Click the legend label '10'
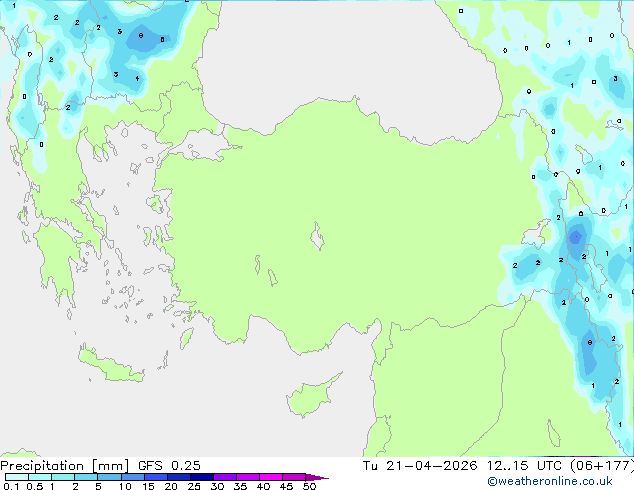The width and height of the screenshot is (634, 490). 125,486
